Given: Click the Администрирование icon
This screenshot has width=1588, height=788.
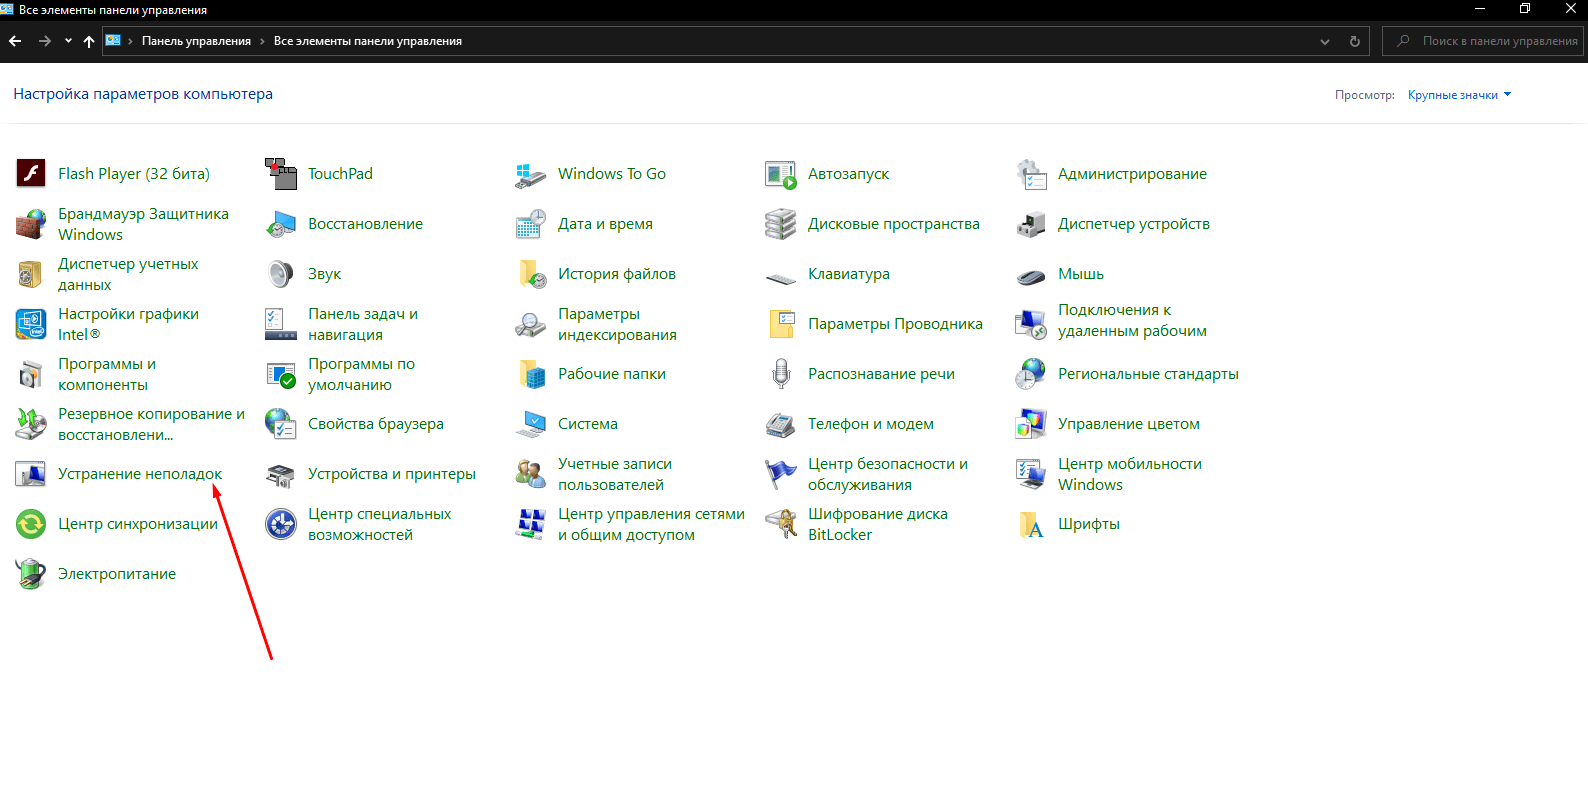Looking at the screenshot, I should point(1031,173).
